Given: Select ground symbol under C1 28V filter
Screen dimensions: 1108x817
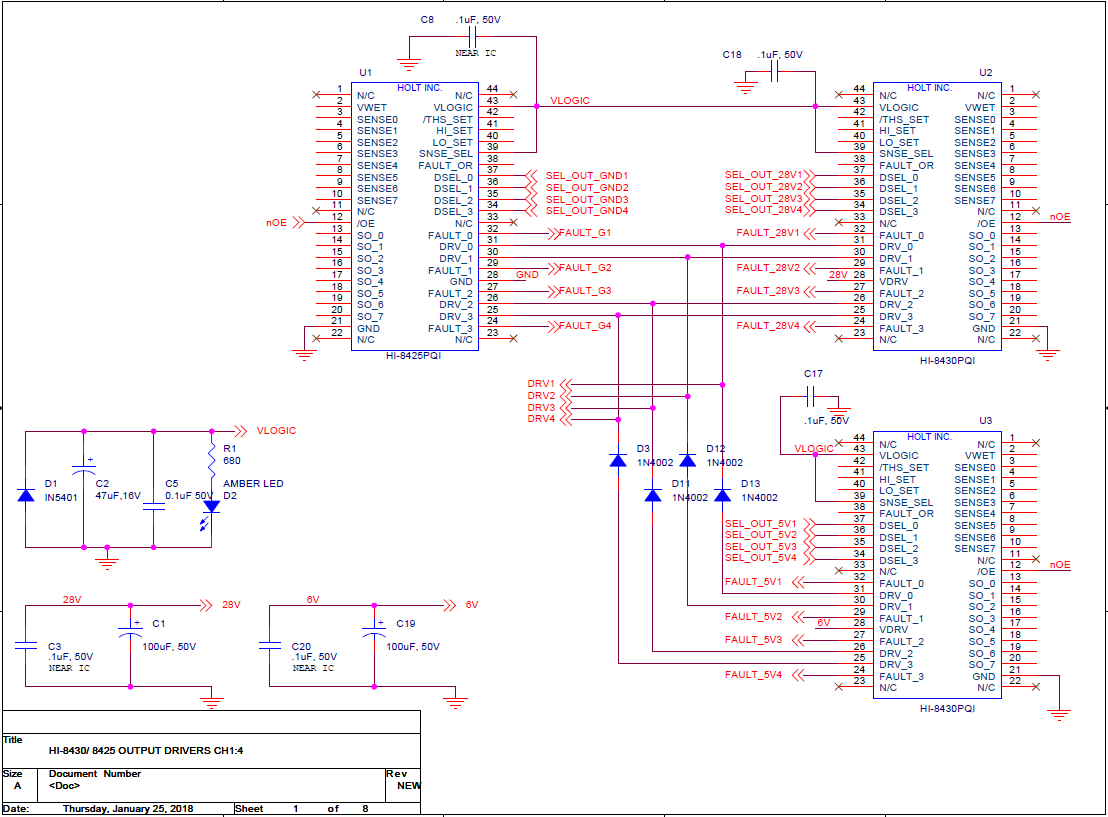Looking at the screenshot, I should (x=211, y=702).
